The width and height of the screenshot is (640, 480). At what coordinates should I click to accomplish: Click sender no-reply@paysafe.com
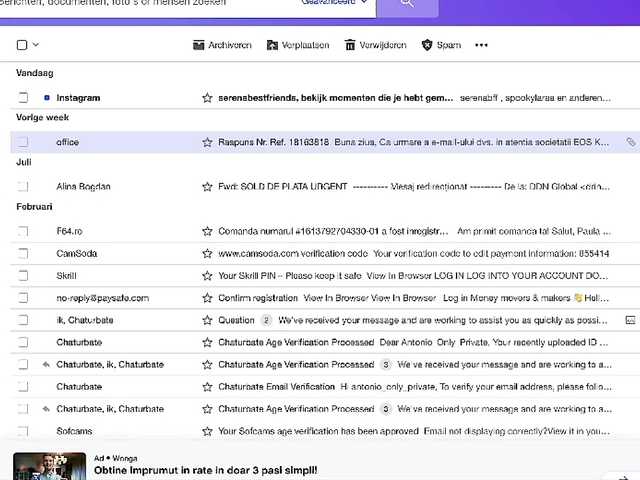click(x=102, y=298)
